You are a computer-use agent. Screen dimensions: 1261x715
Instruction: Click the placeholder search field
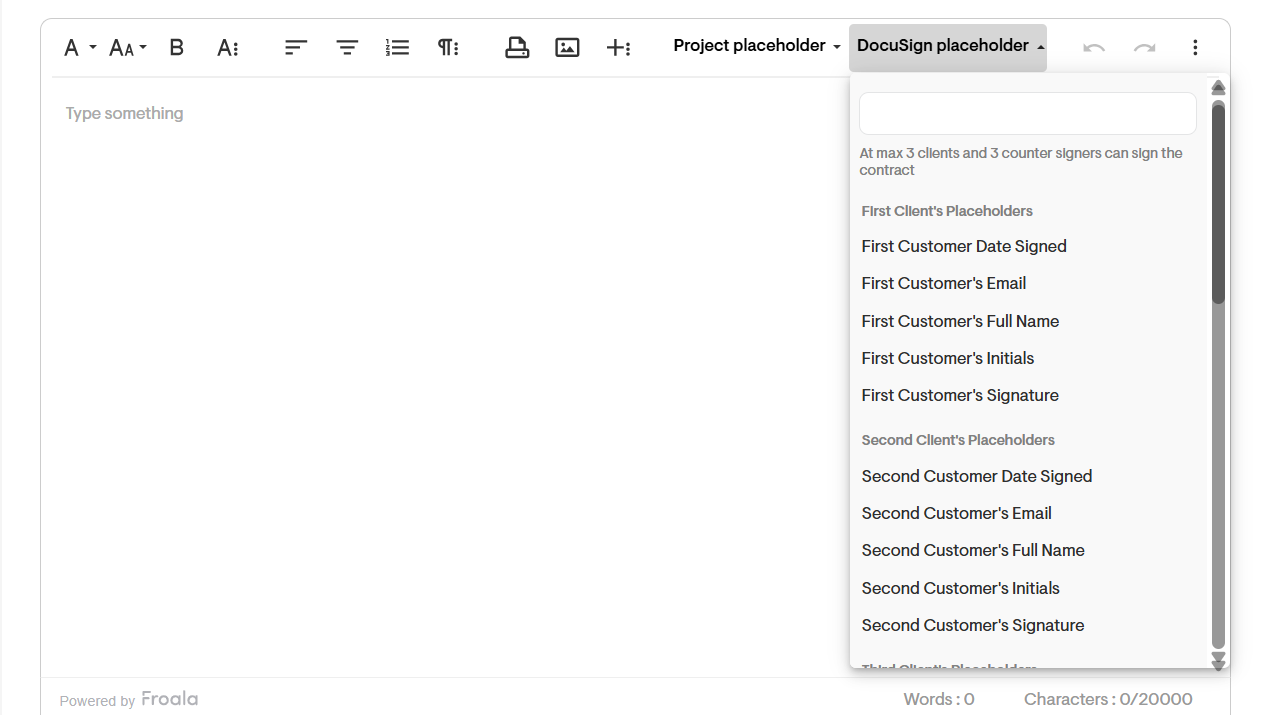[1028, 114]
